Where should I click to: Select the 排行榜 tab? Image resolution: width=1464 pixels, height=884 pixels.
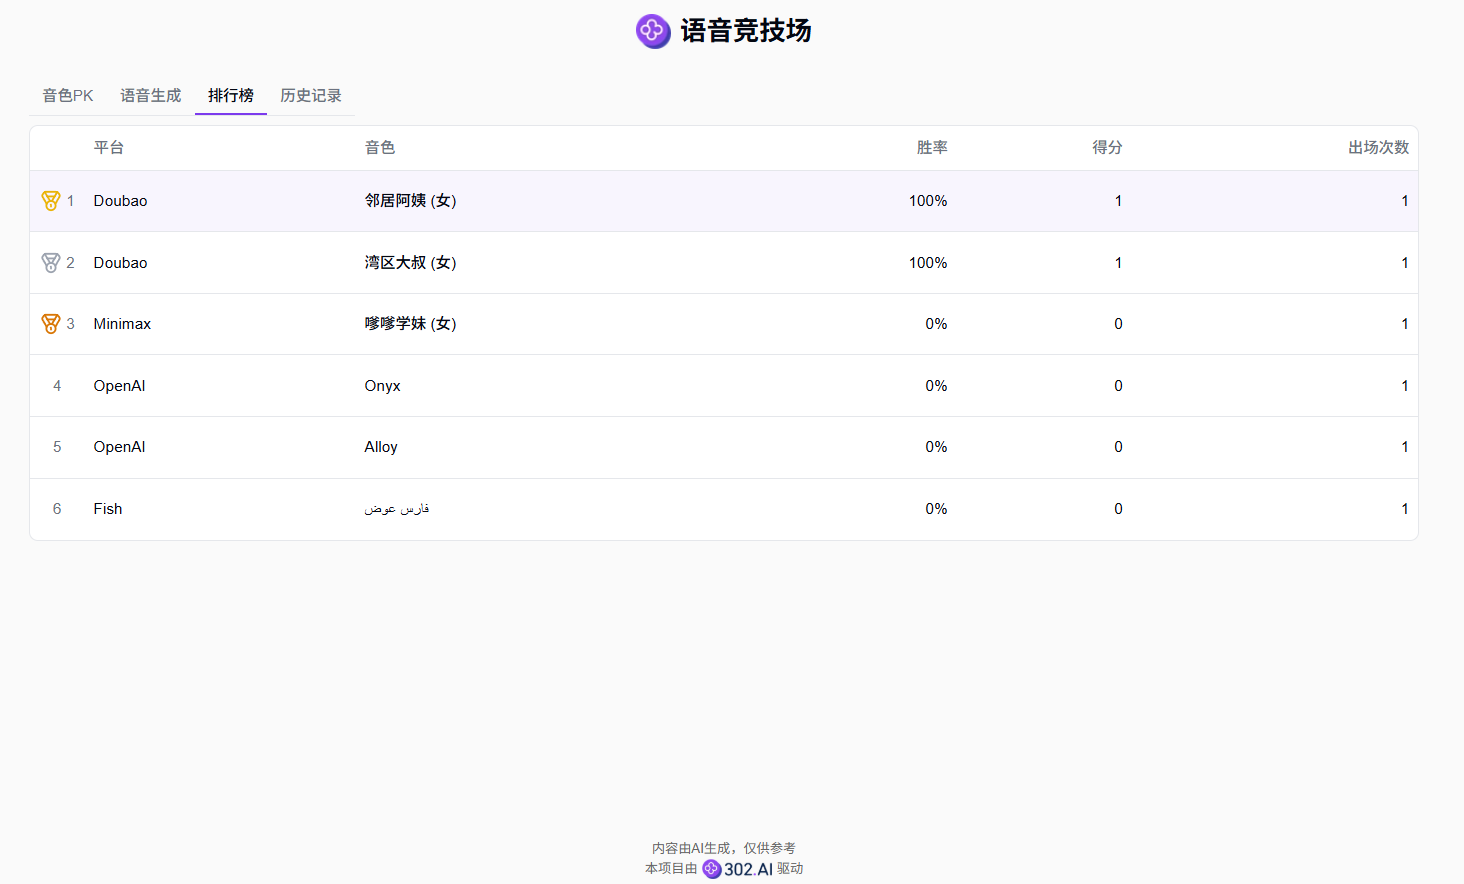tap(231, 95)
